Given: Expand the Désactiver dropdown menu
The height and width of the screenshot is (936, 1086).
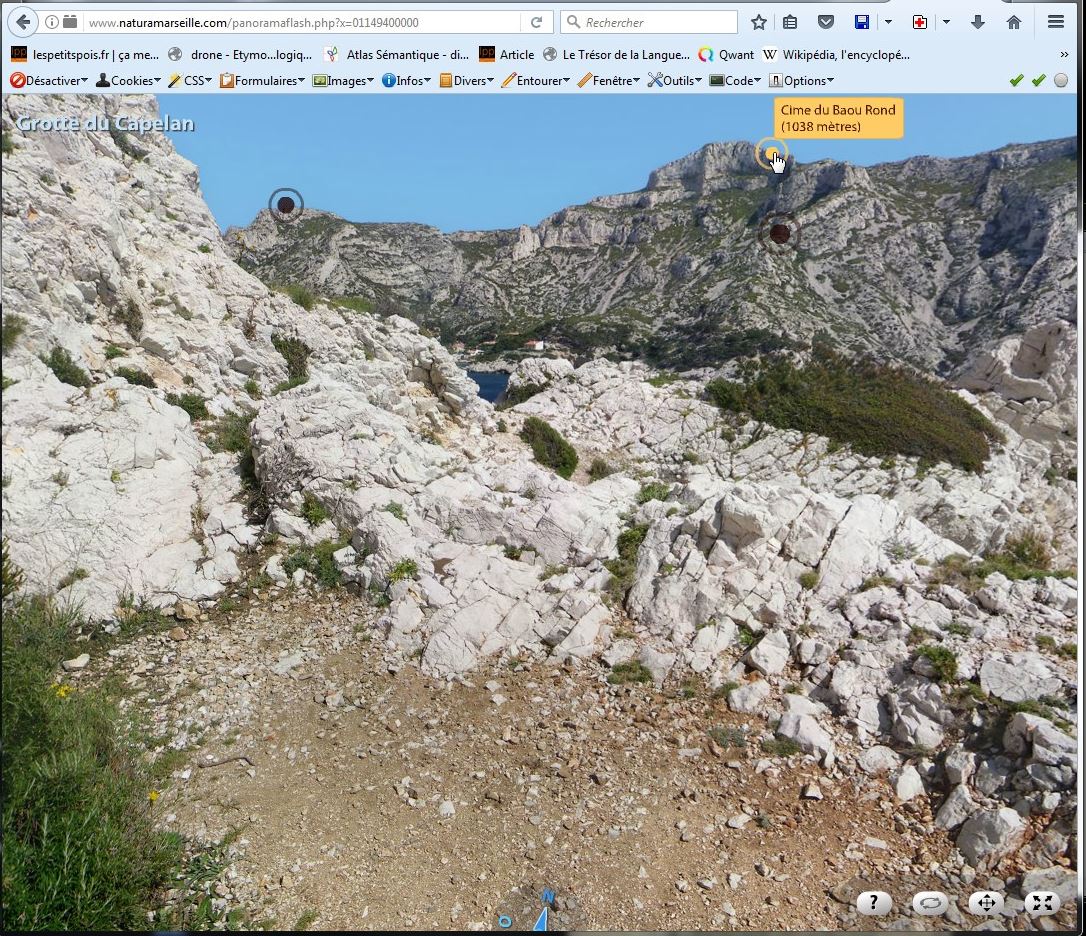Looking at the screenshot, I should (x=49, y=80).
